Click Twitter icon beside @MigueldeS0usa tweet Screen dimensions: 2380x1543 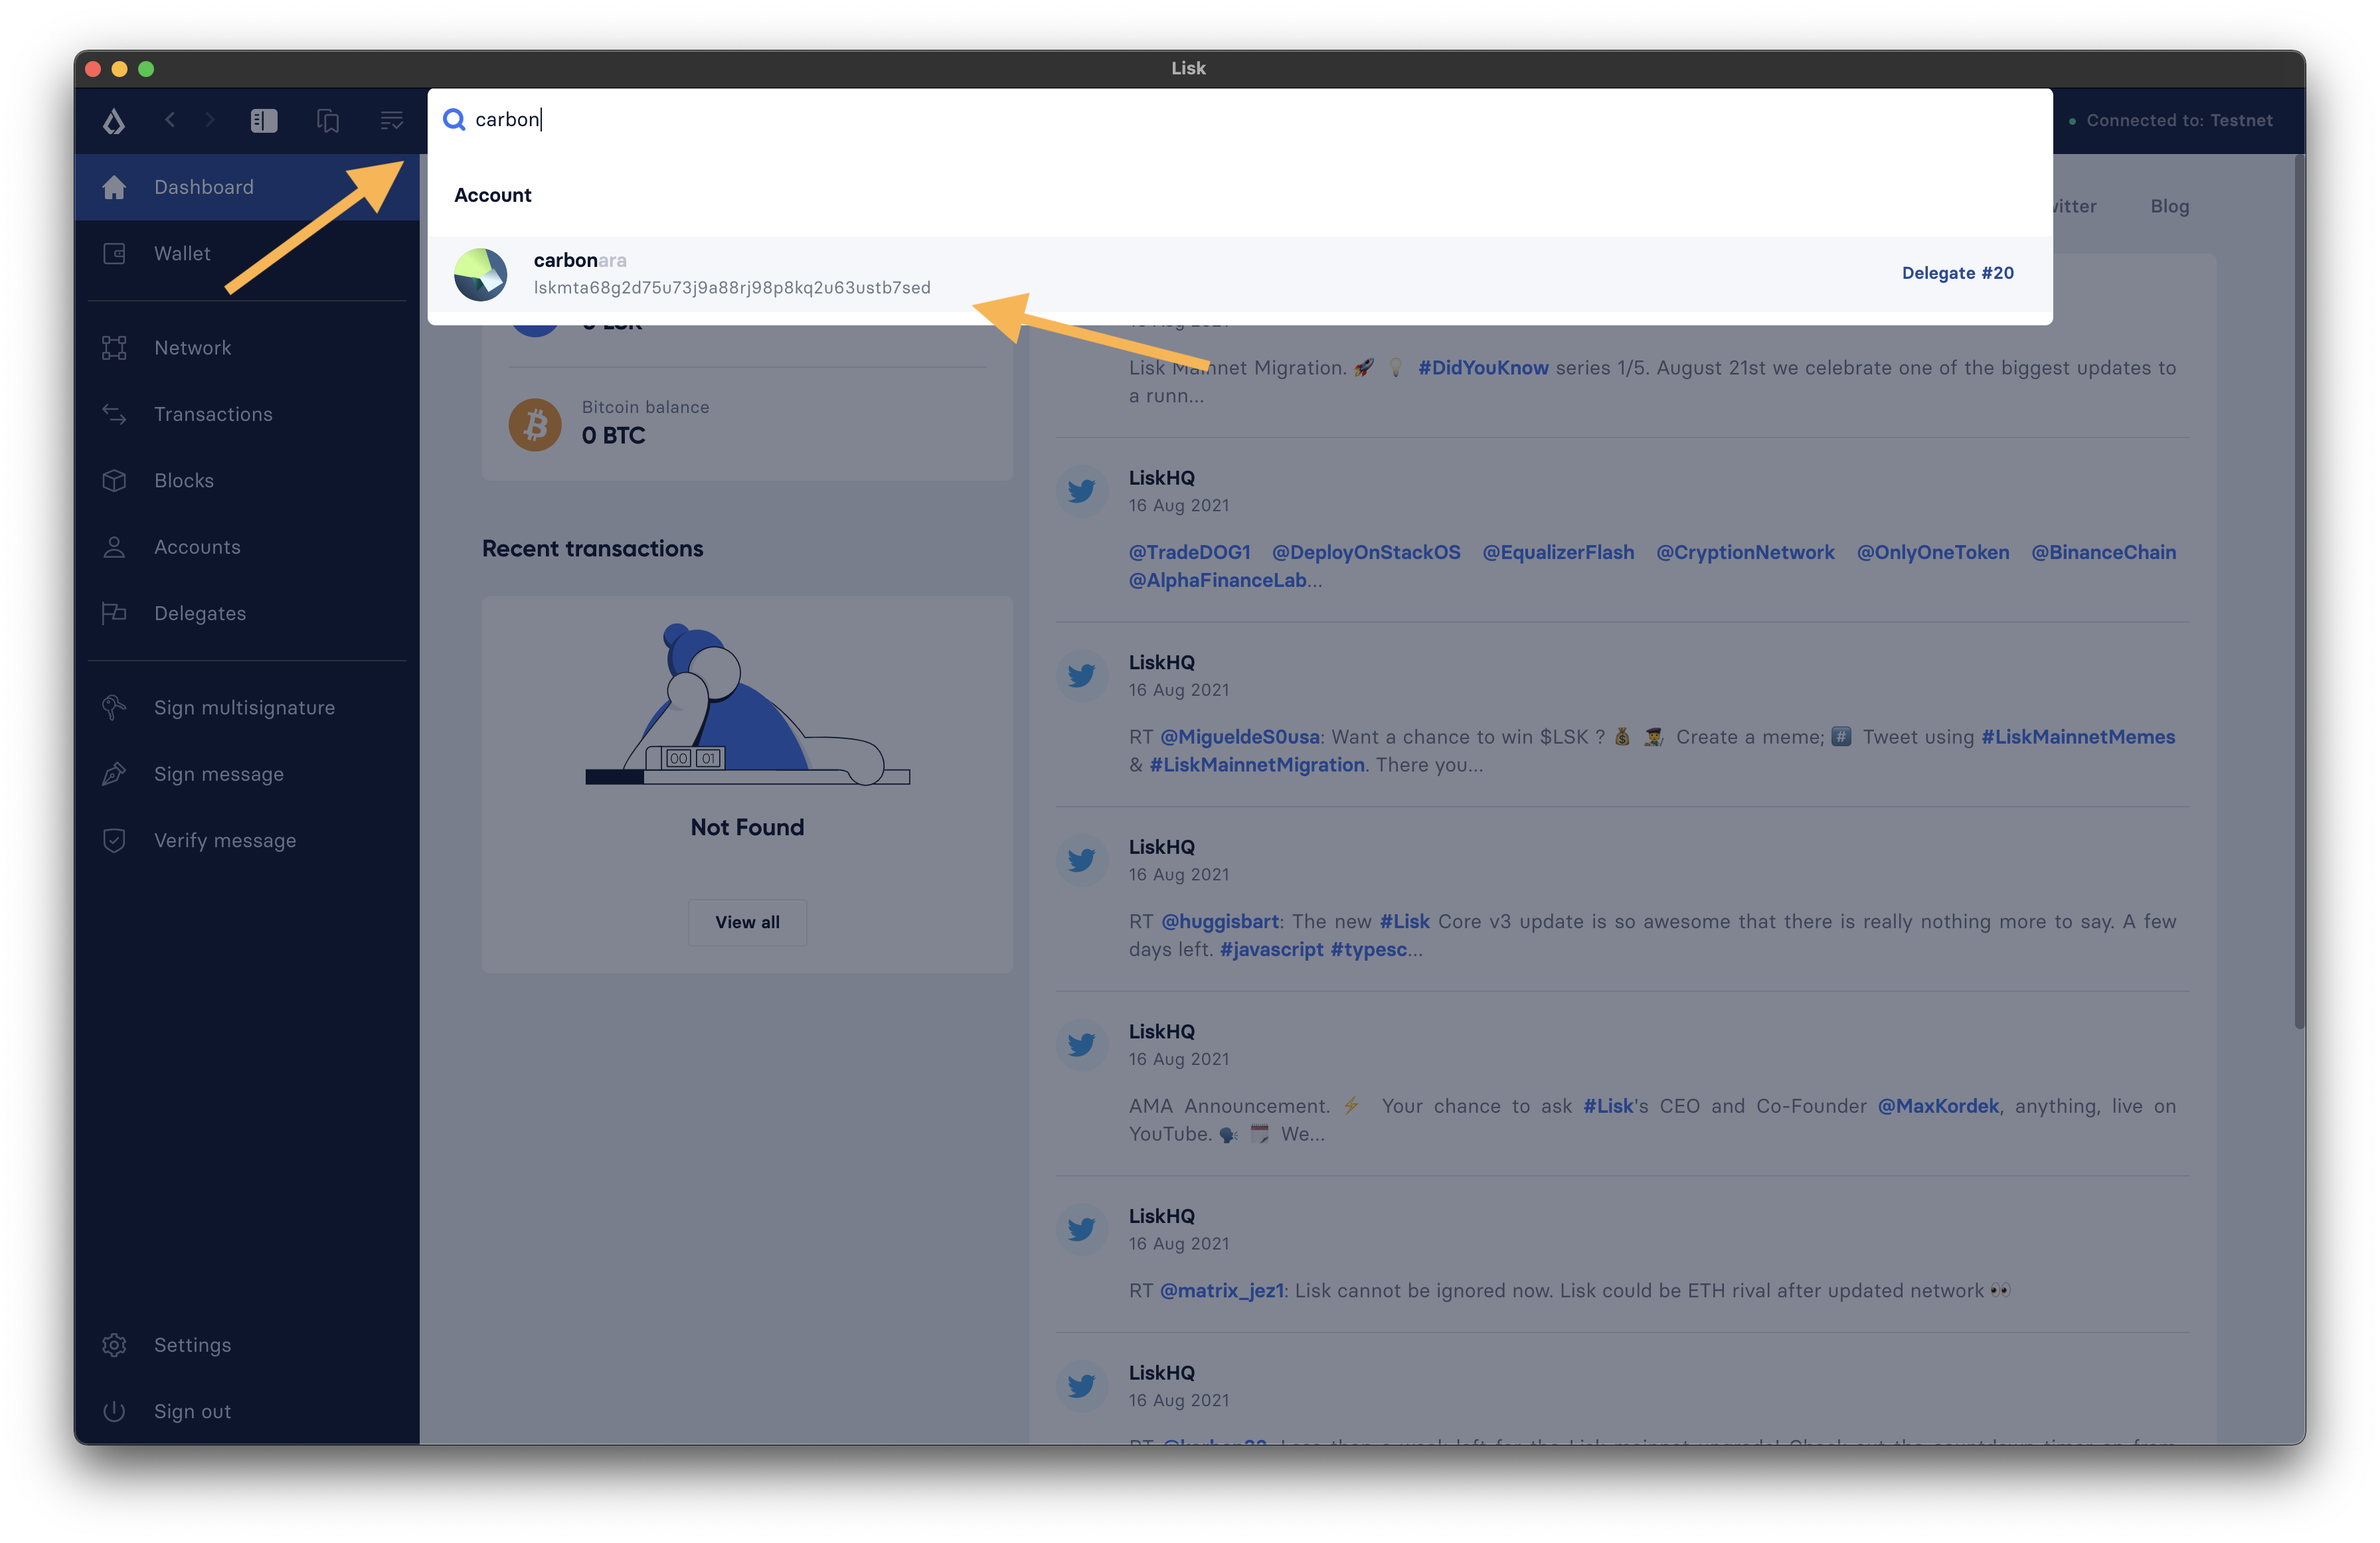click(1081, 676)
